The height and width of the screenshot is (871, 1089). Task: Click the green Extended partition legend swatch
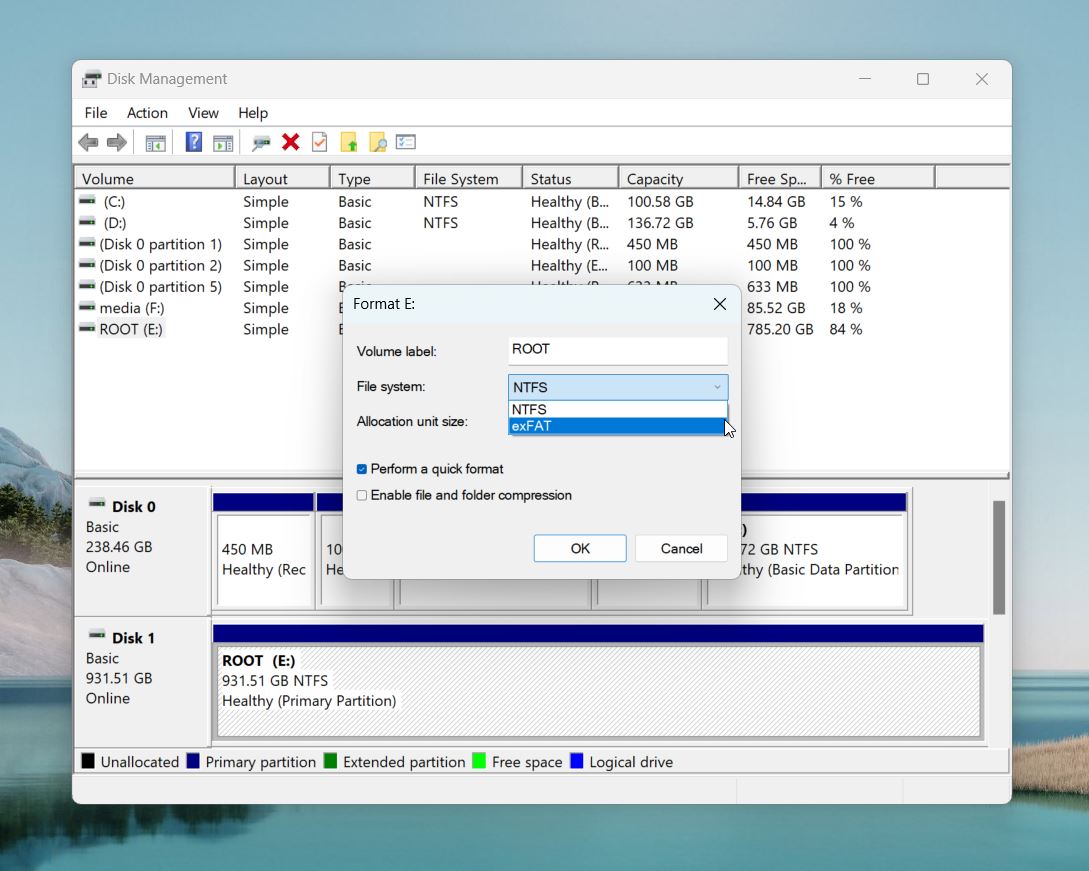pyautogui.click(x=331, y=761)
